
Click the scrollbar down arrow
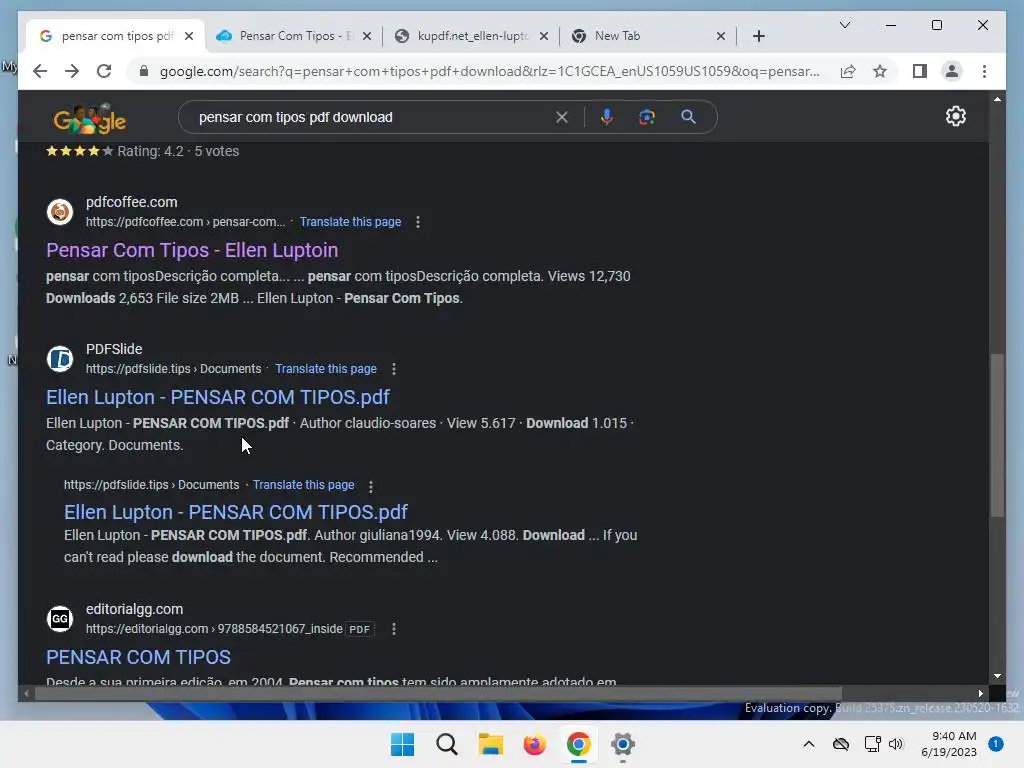pyautogui.click(x=997, y=677)
